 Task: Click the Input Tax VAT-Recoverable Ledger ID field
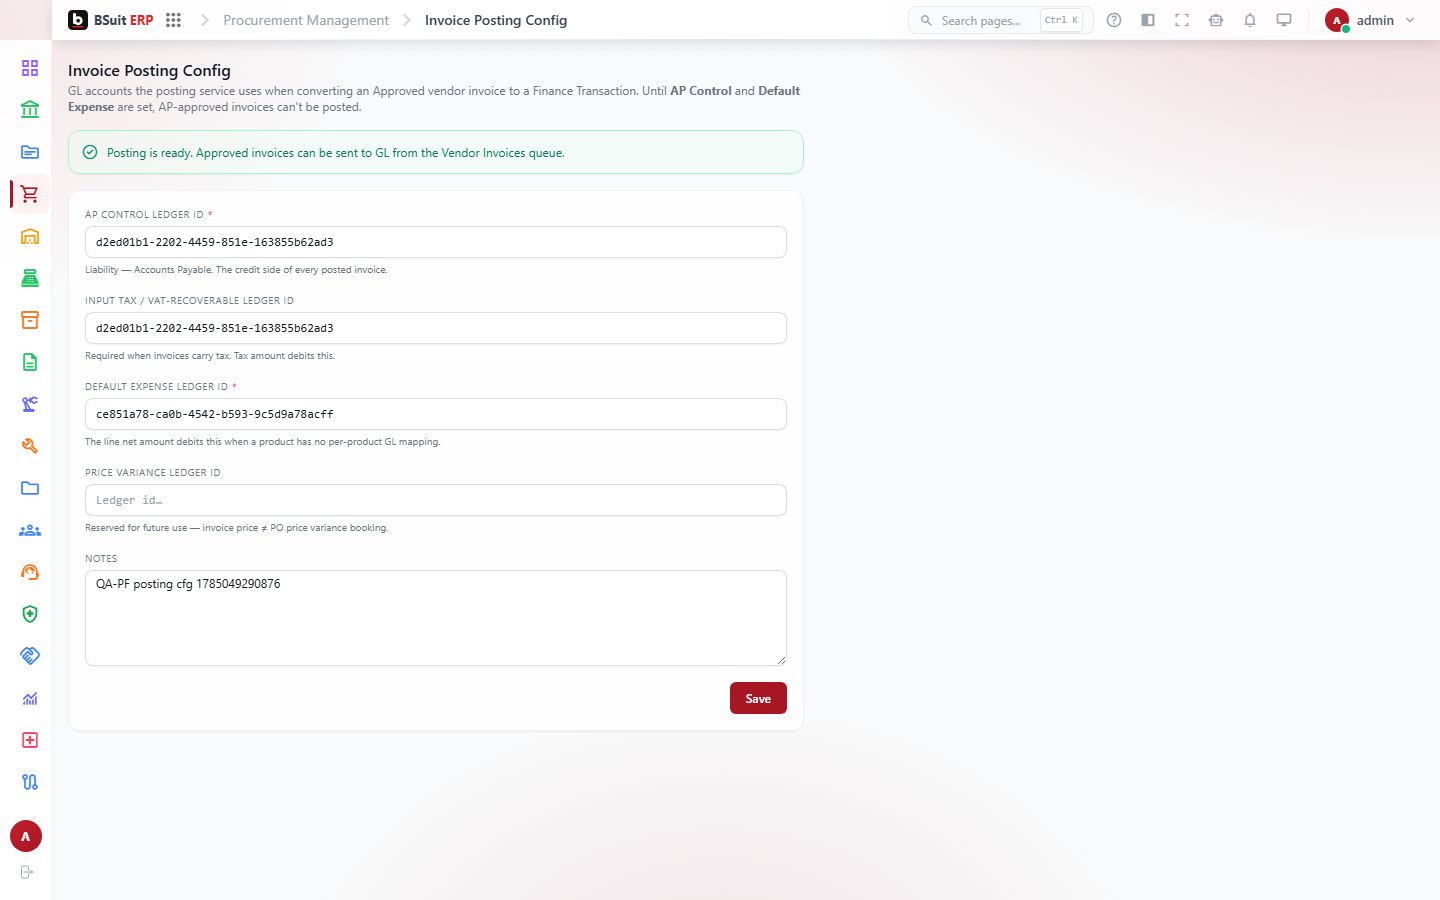[x=436, y=328]
